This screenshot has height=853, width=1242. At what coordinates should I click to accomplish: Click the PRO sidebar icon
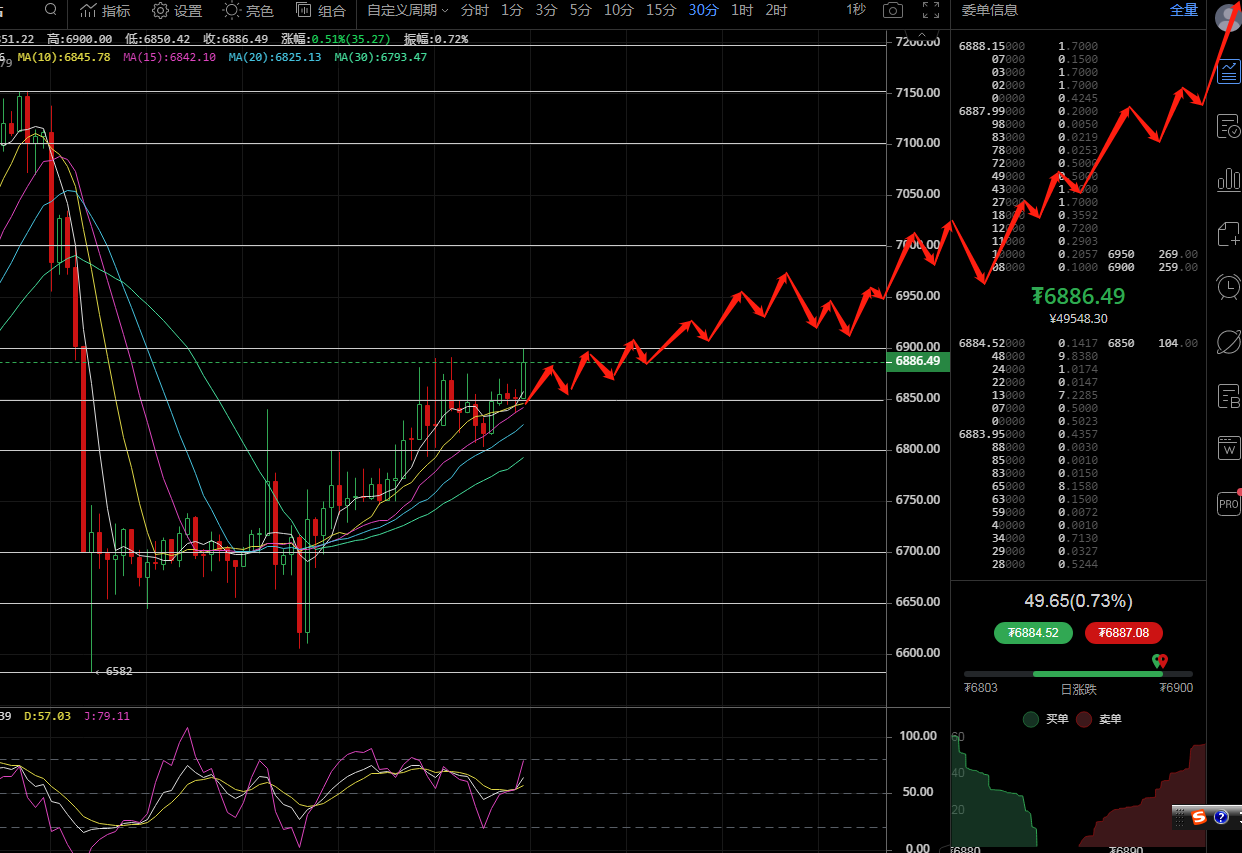tap(1228, 504)
